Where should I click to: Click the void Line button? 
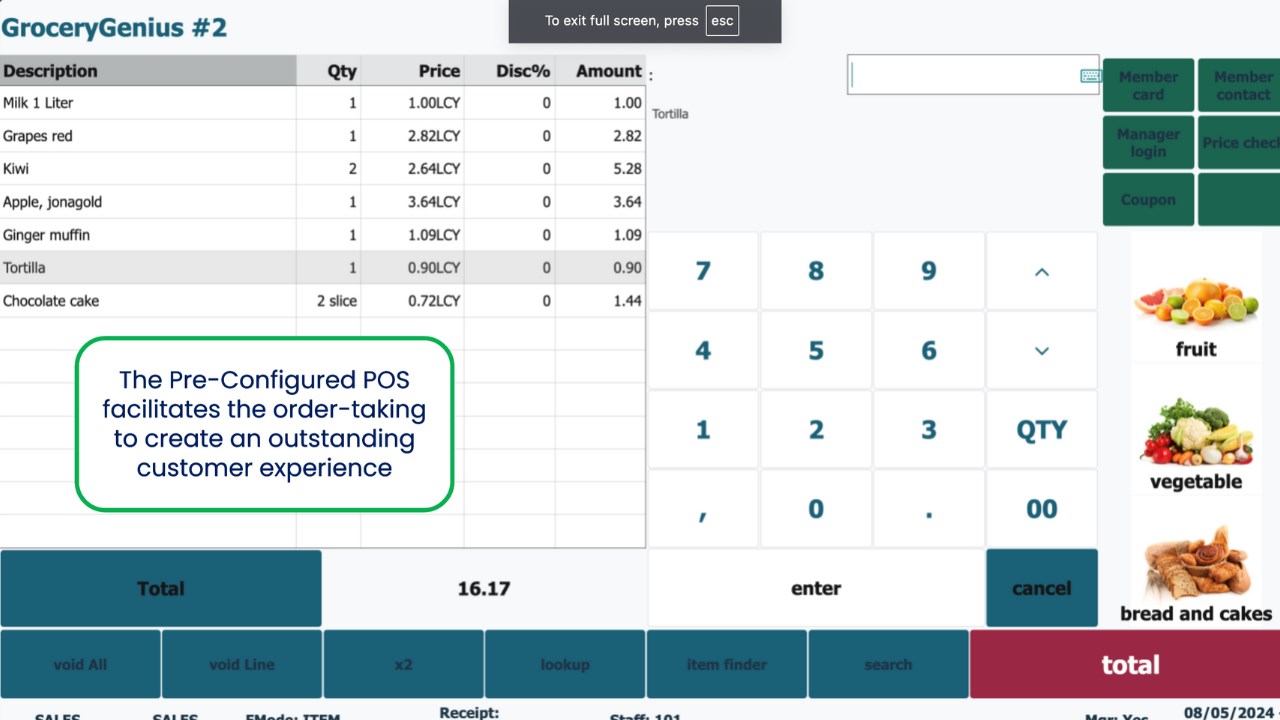click(x=242, y=664)
